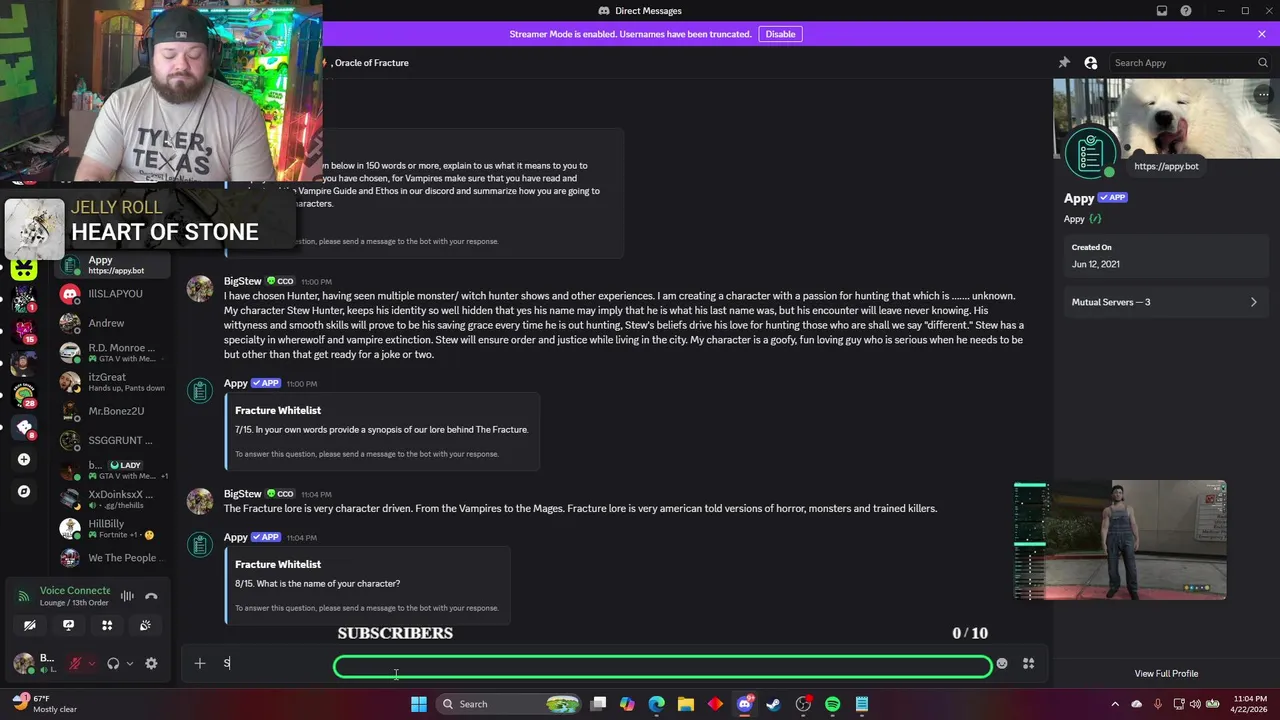The image size is (1280, 720).
Task: Click the Windows taskbar Search box
Action: 510,704
